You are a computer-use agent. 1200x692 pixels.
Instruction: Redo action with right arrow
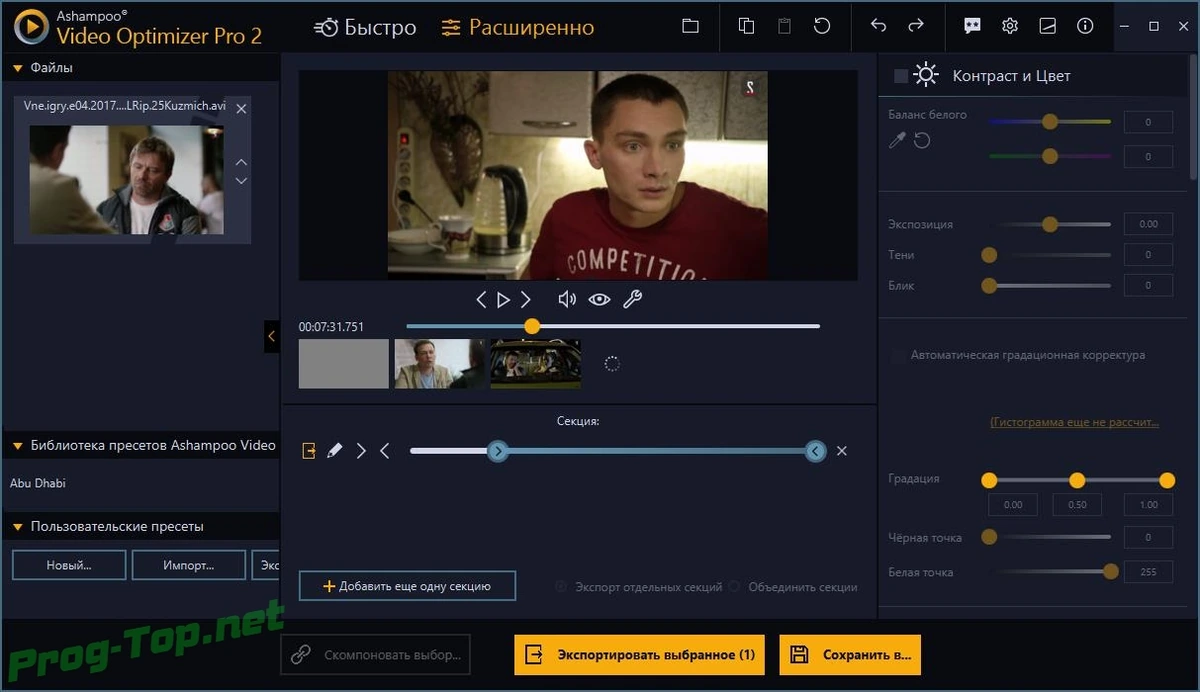pos(916,26)
